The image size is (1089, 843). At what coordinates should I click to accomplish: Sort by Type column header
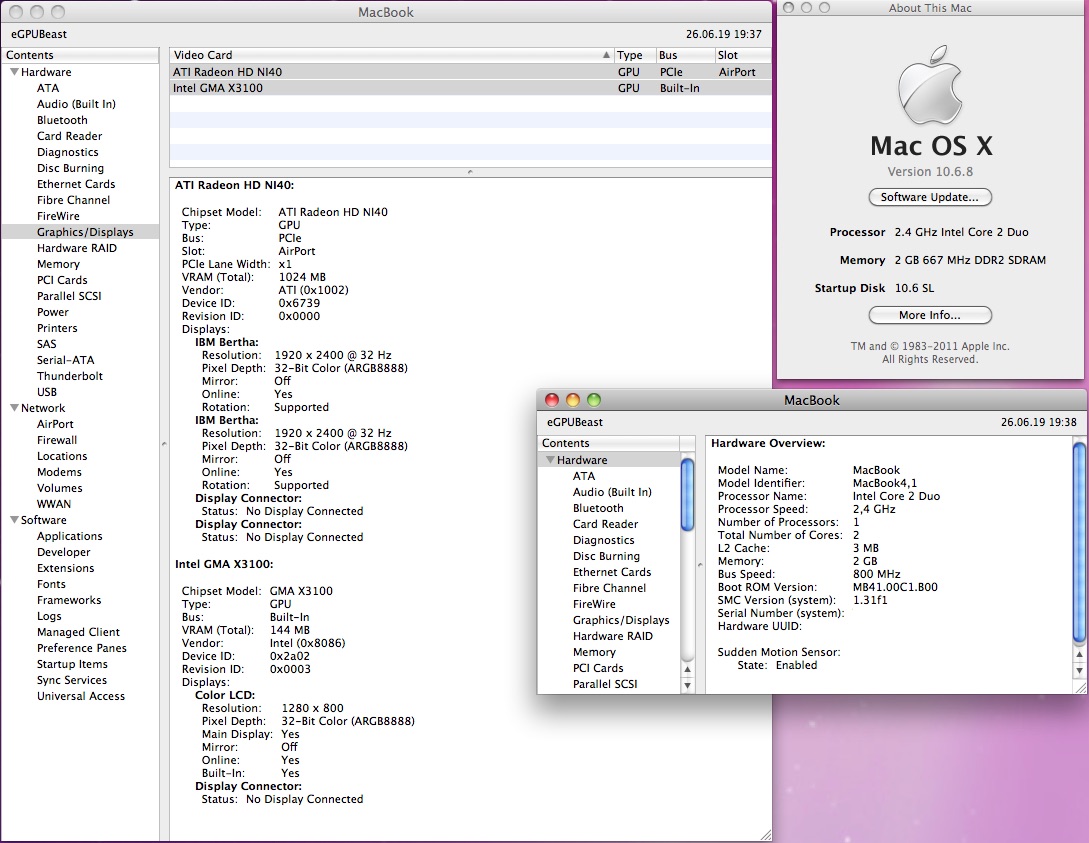click(635, 55)
